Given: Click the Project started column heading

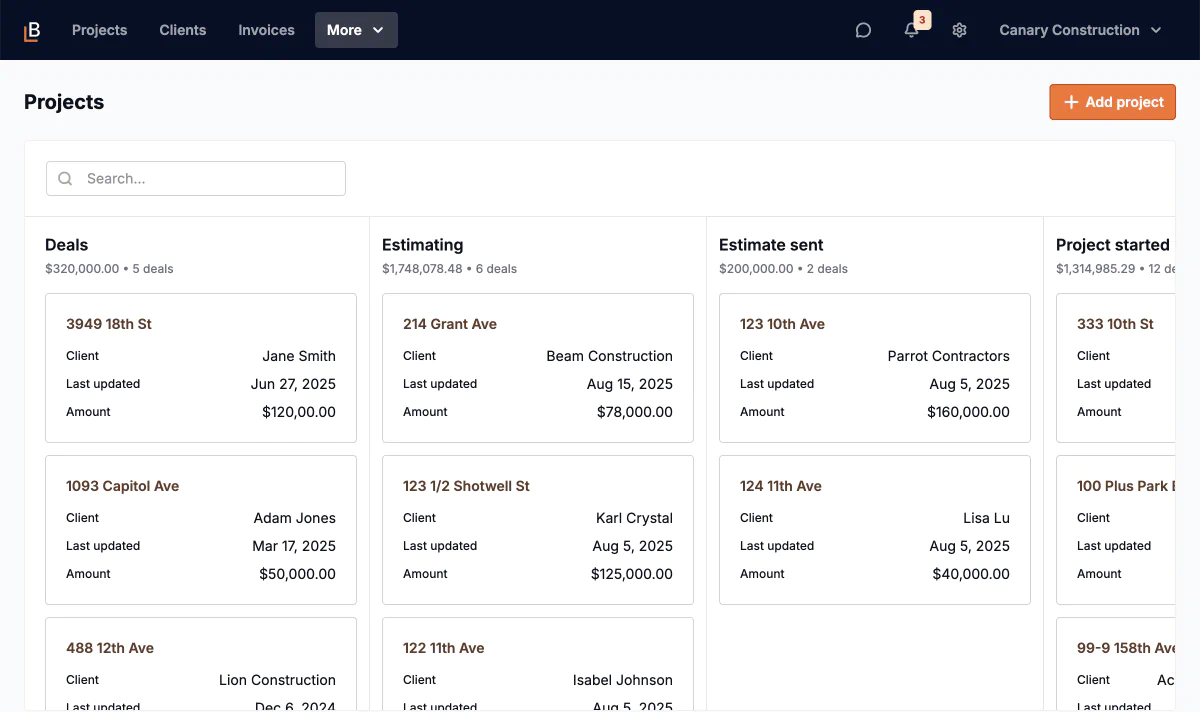Looking at the screenshot, I should coord(1113,245).
